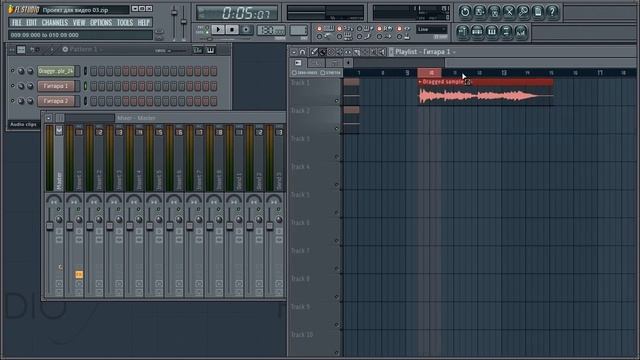The image size is (640, 360).
Task: Open the Playlist window options menu button
Action: [x=293, y=52]
